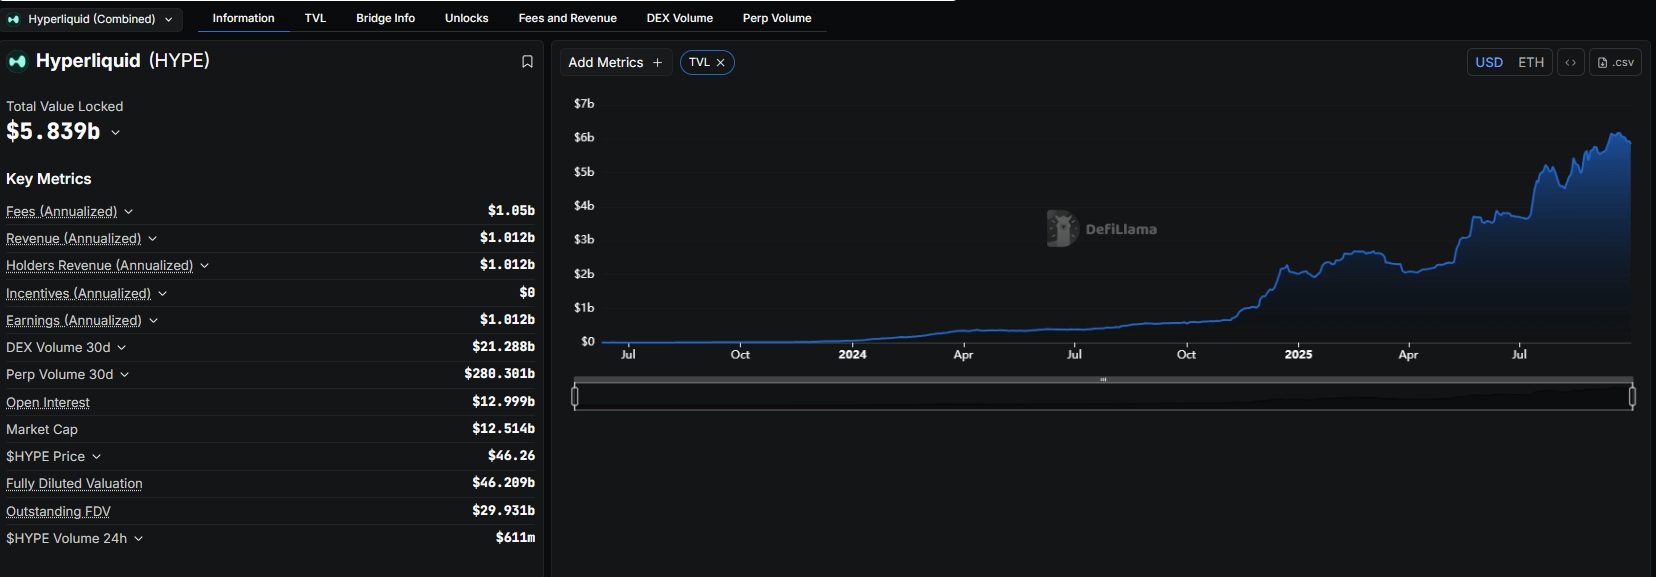Viewport: 1656px width, 577px height.
Task: Click the center grip of range slider
Action: (x=1103, y=380)
